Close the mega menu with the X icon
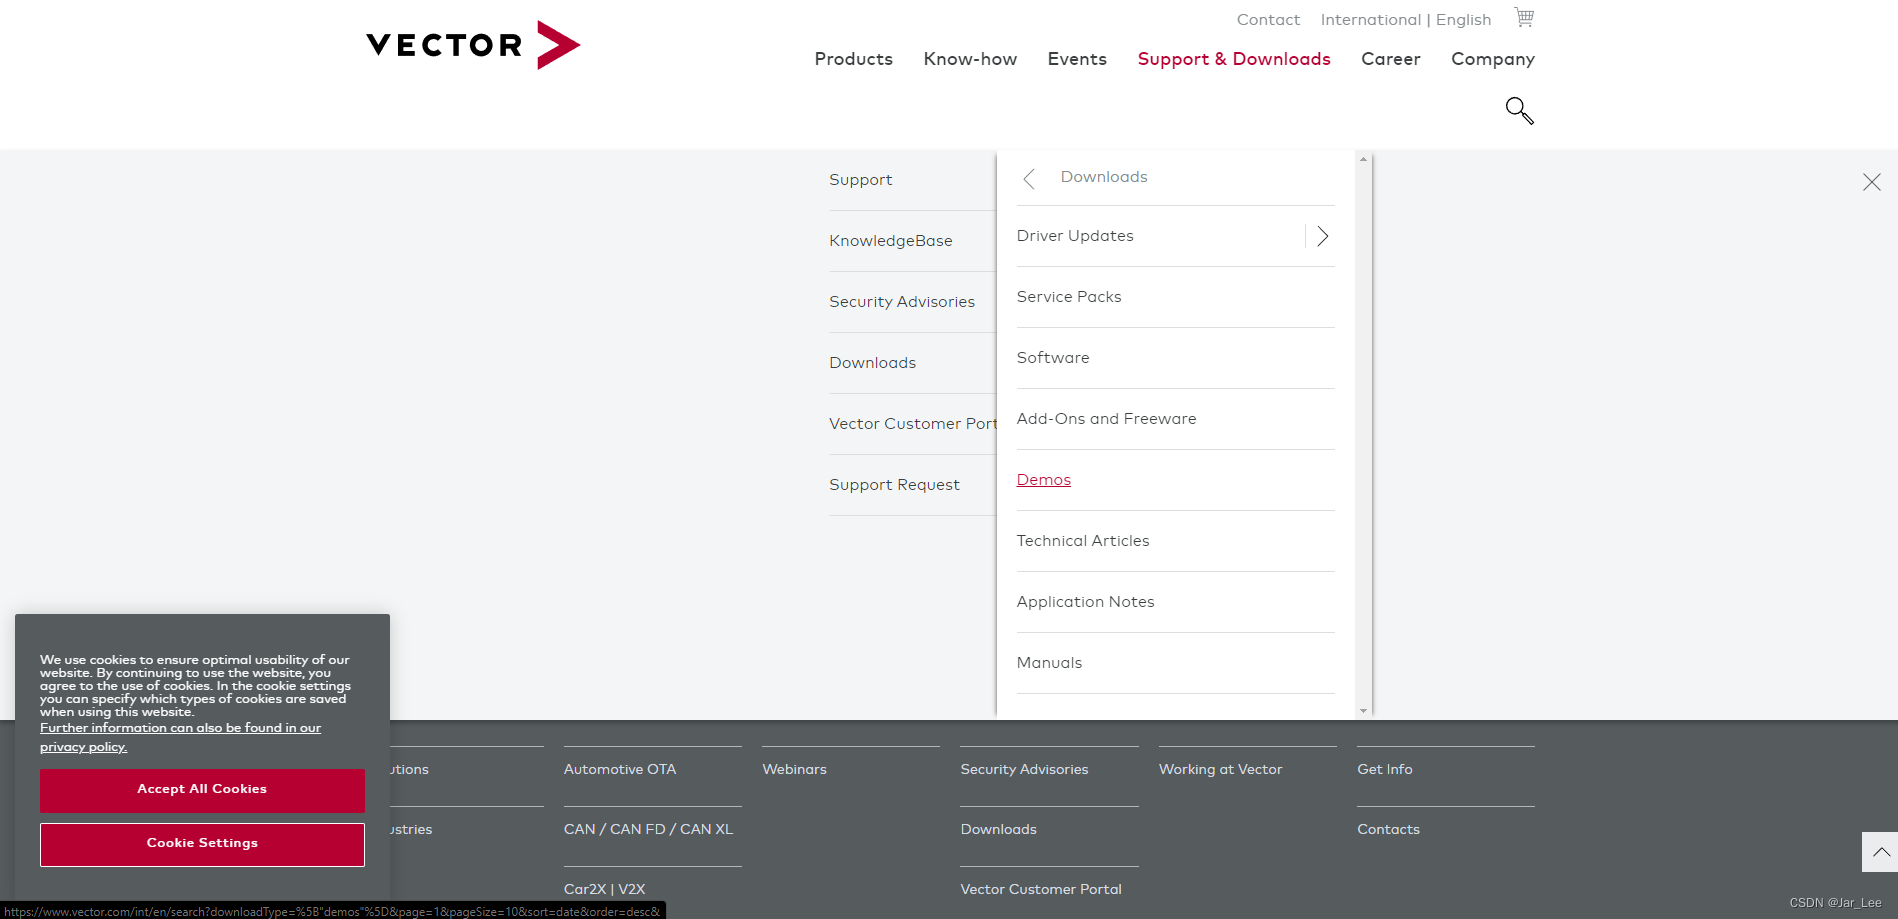 (1872, 182)
